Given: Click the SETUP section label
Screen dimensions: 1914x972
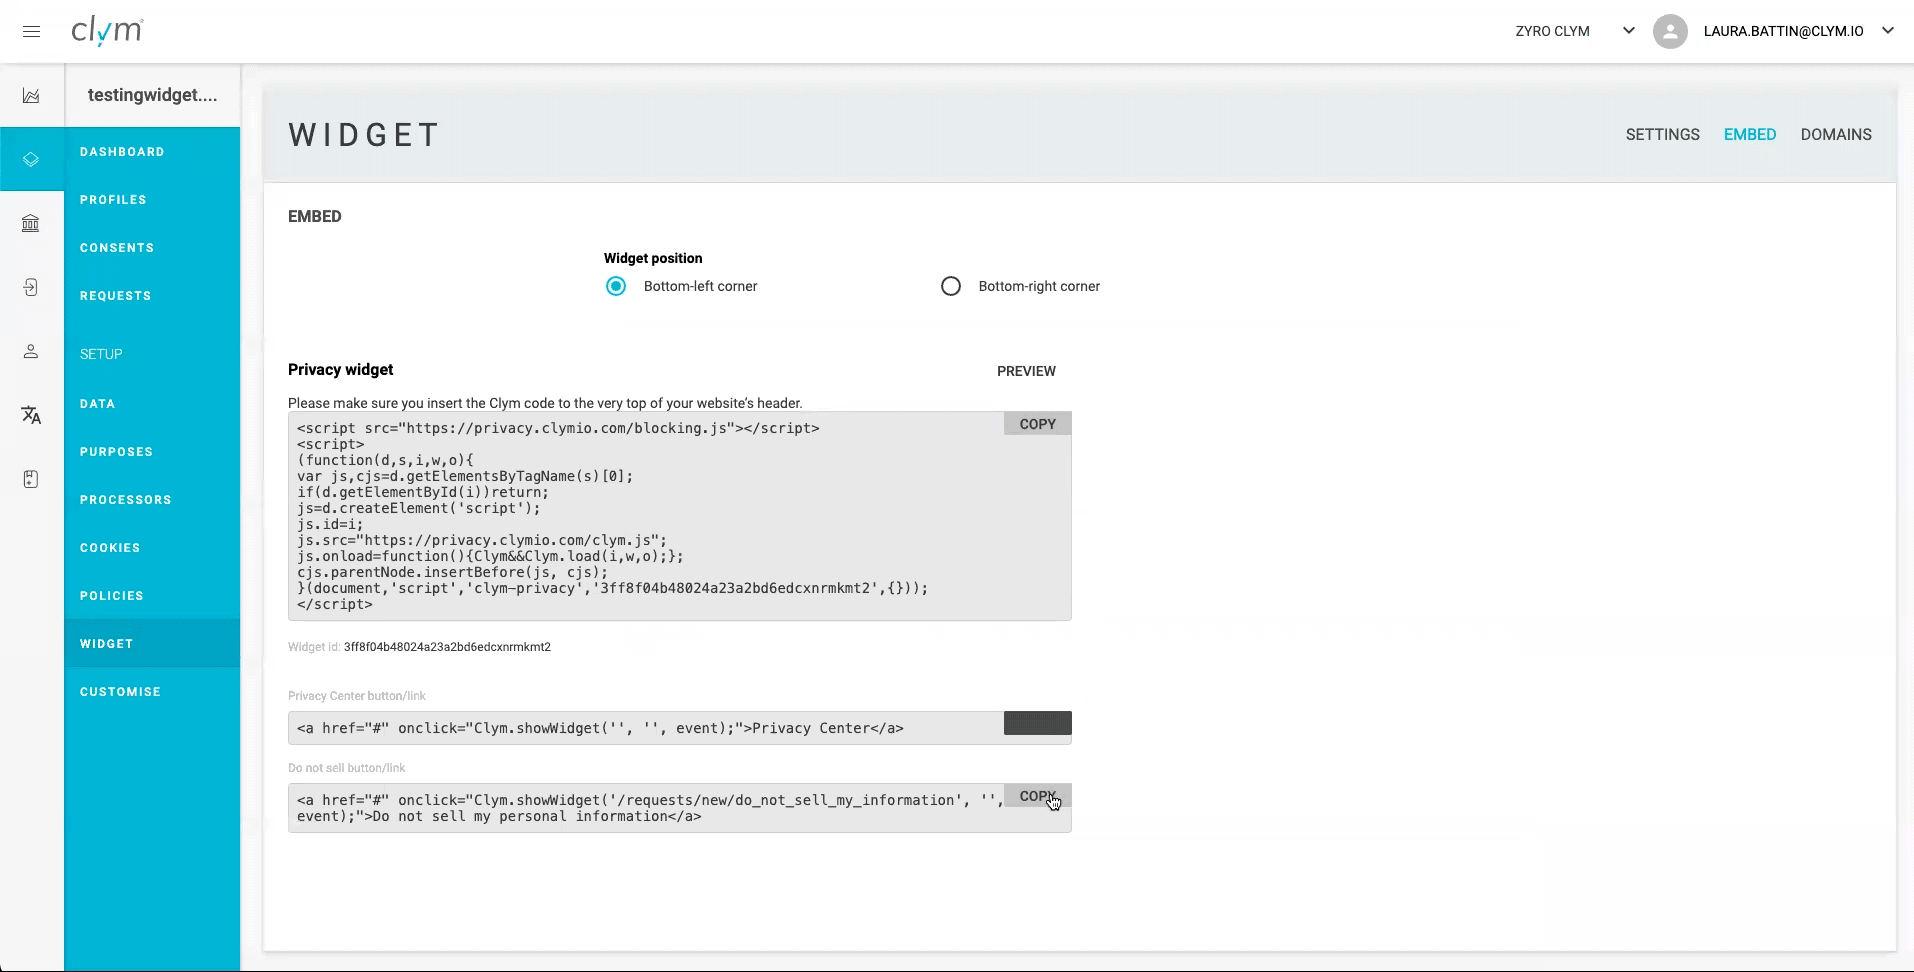Looking at the screenshot, I should (x=101, y=354).
